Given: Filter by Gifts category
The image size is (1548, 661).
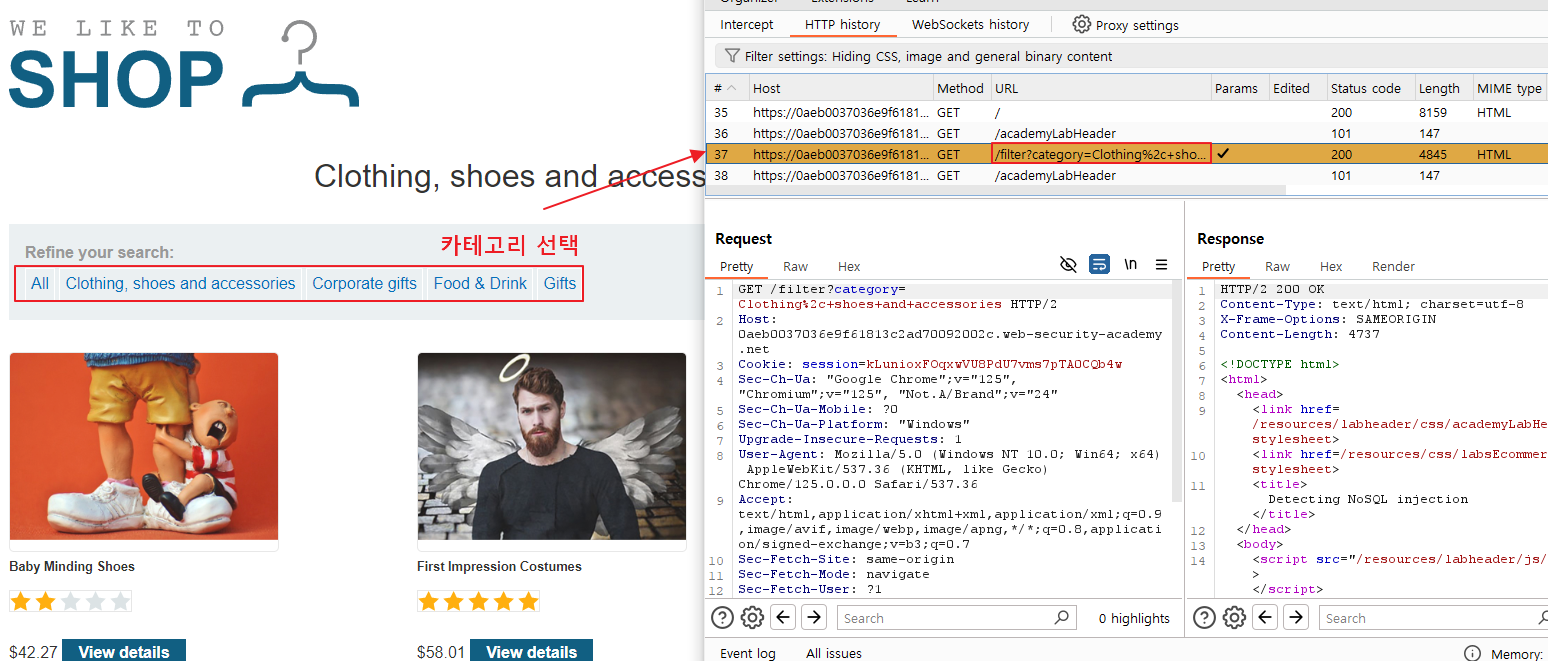Looking at the screenshot, I should (560, 283).
